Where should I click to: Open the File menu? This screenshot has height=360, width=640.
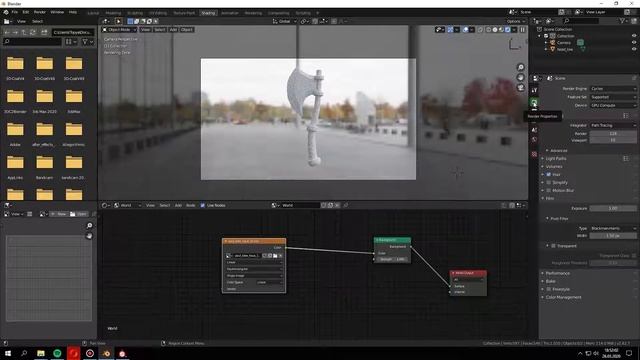pos(15,12)
